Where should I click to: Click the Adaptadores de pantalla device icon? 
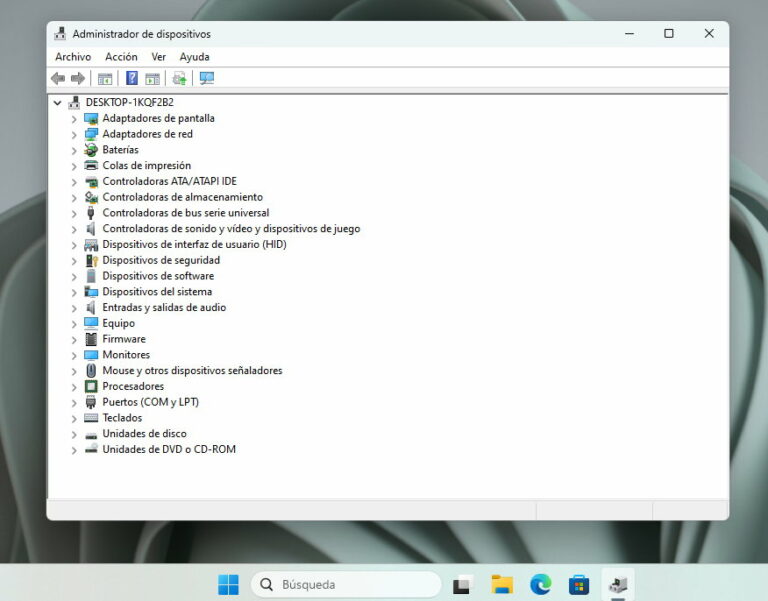point(91,119)
